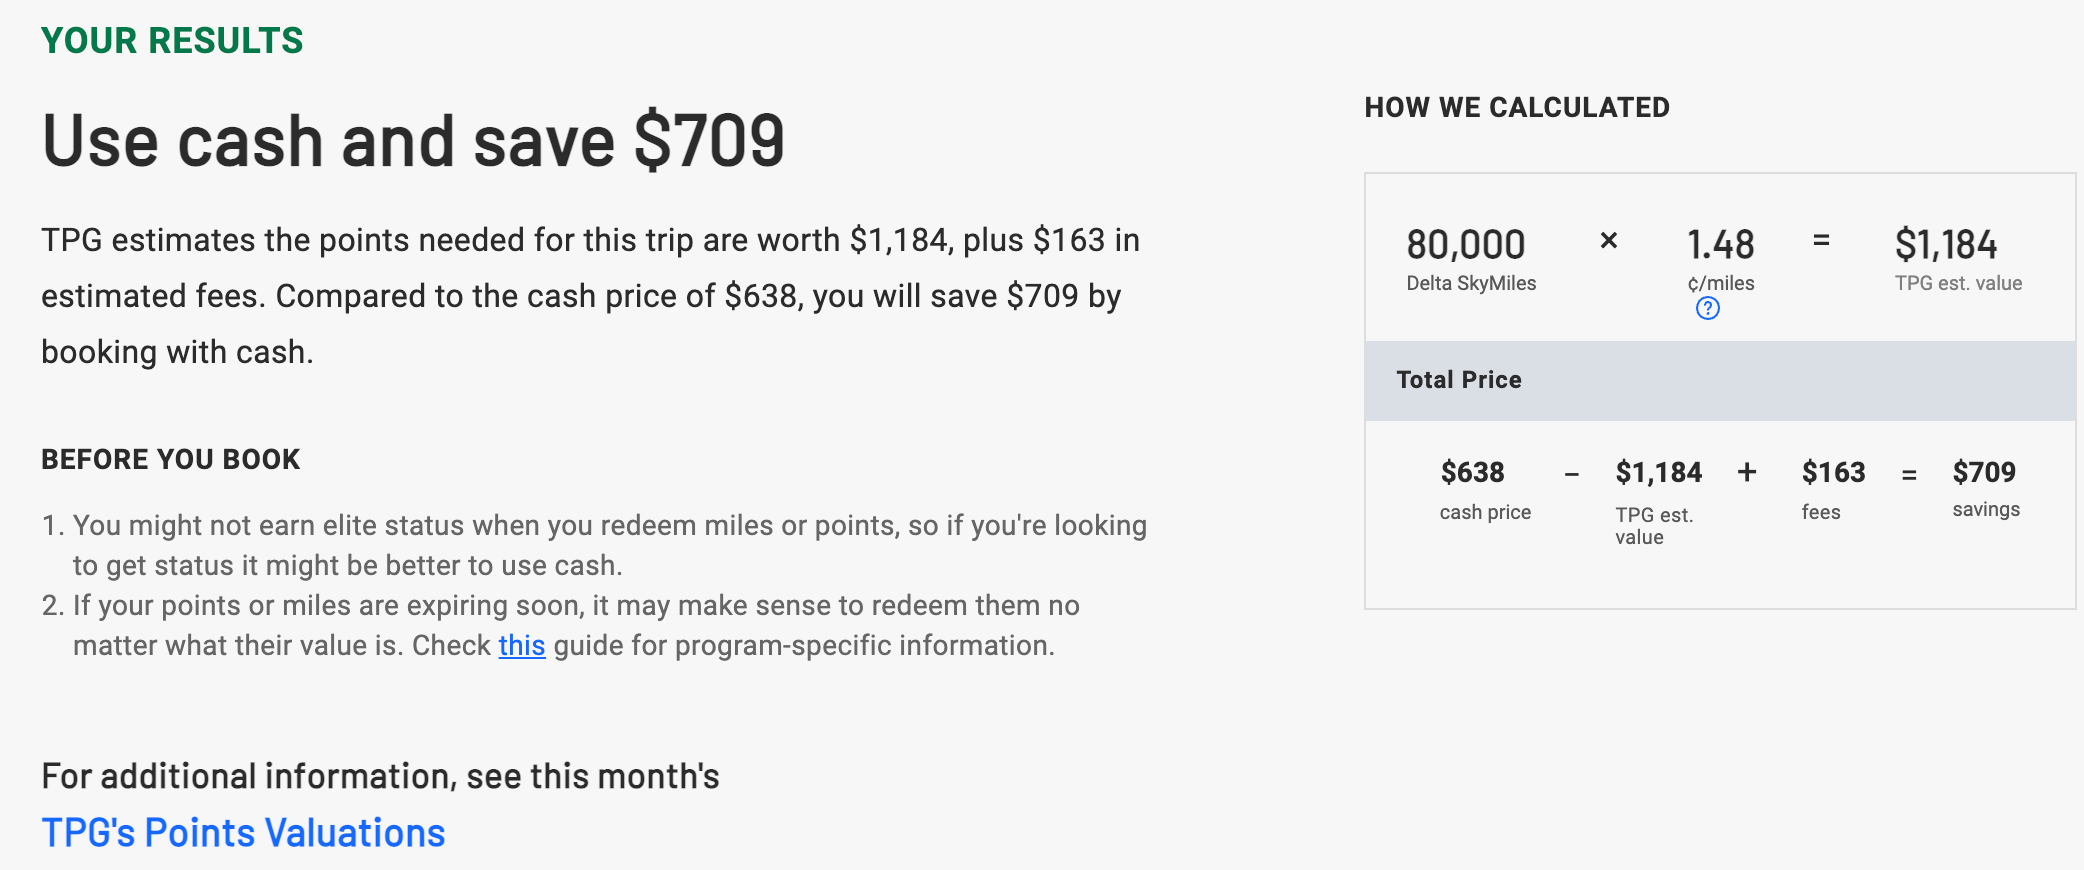Click the 1.48 cents per mile value
The image size is (2084, 870).
(1720, 245)
